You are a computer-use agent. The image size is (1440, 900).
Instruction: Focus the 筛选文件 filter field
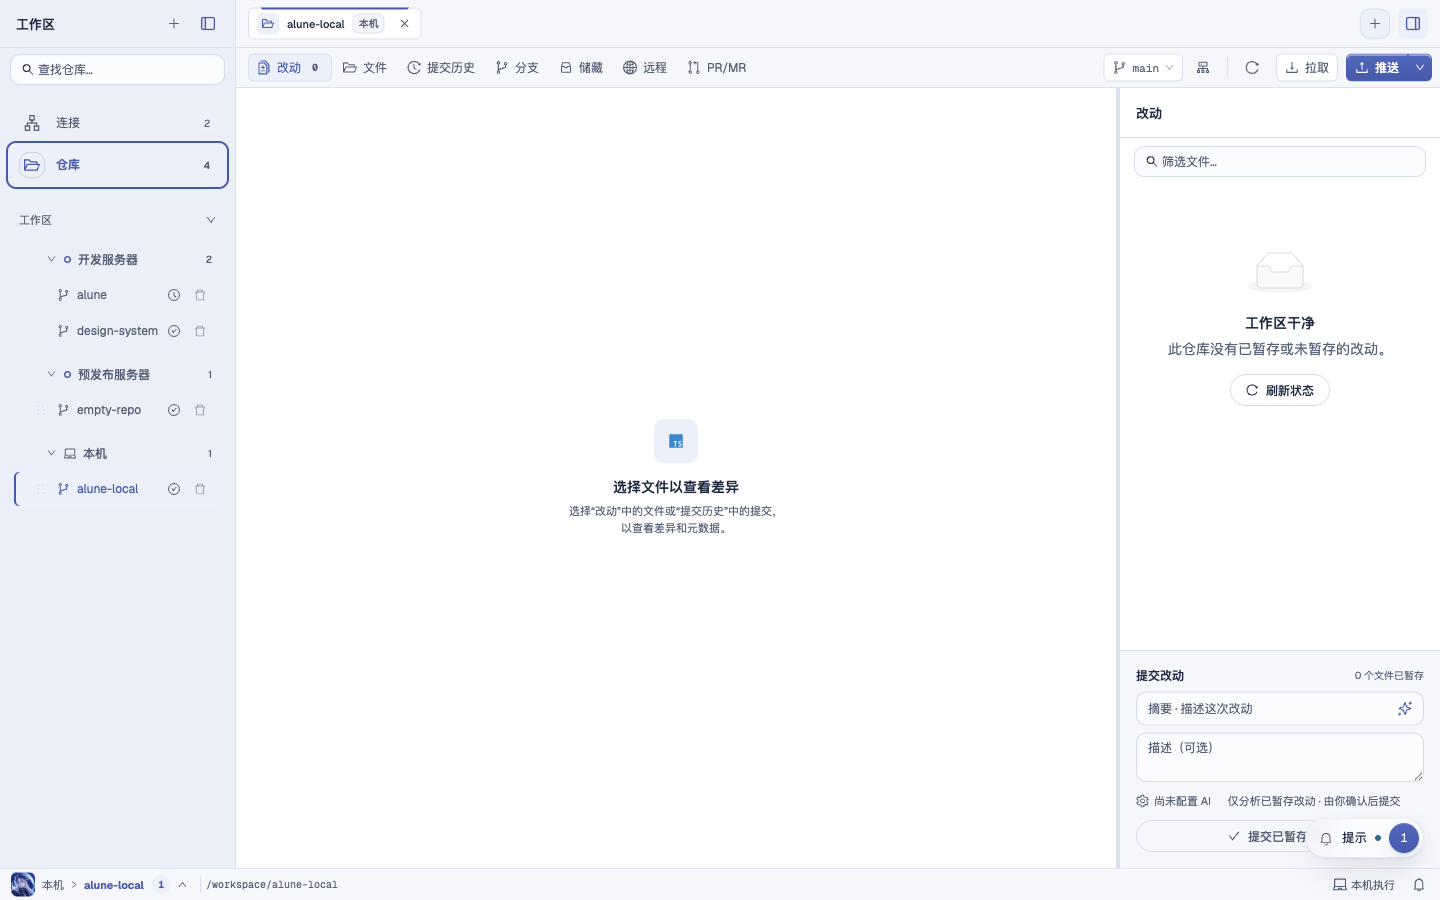click(1280, 161)
